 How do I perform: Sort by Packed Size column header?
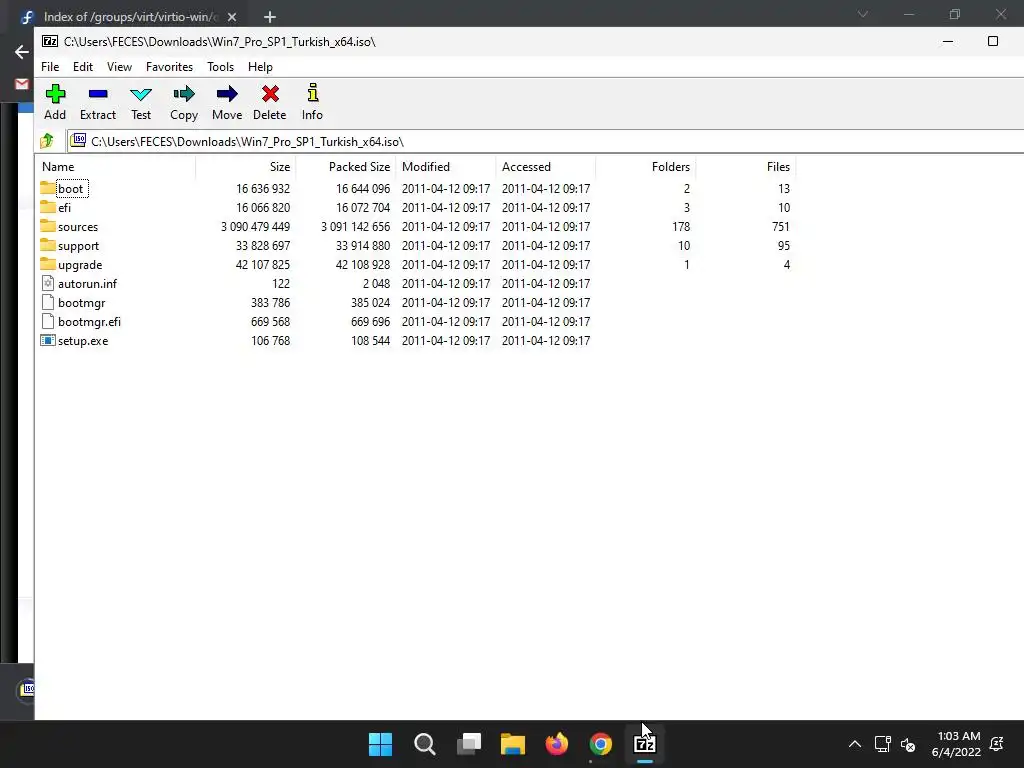(345, 167)
